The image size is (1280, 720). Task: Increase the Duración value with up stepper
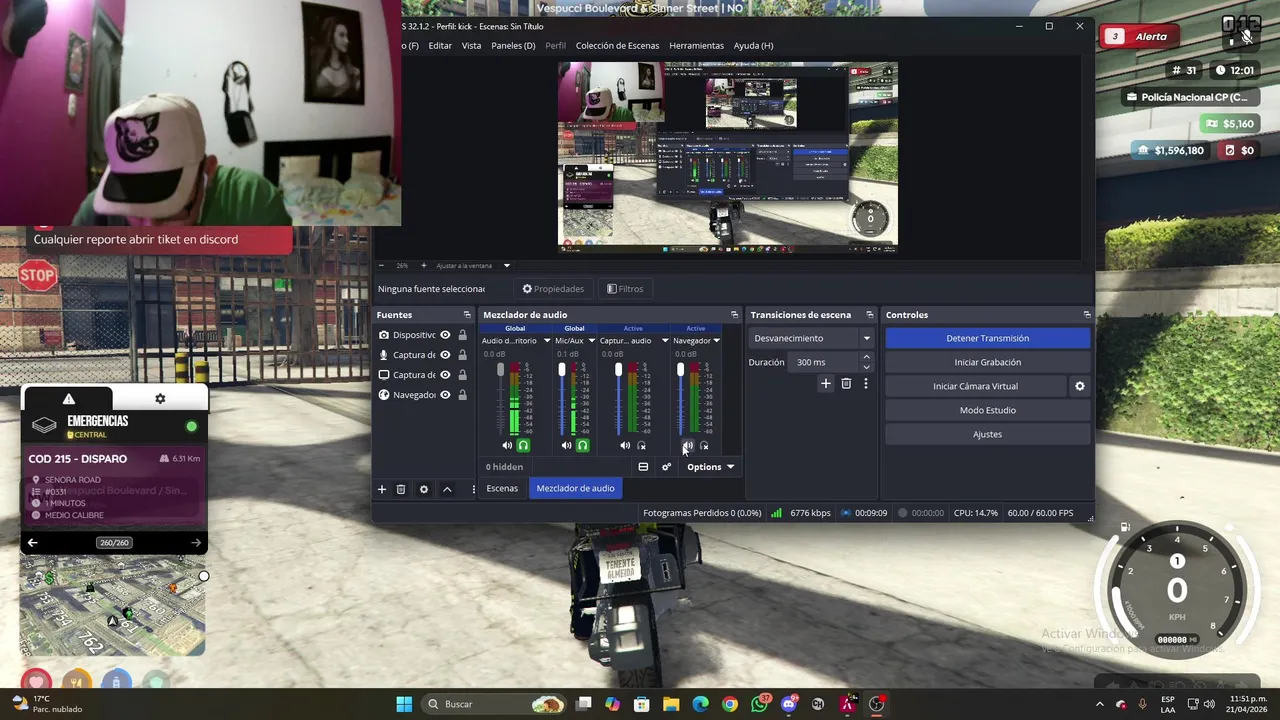point(866,357)
